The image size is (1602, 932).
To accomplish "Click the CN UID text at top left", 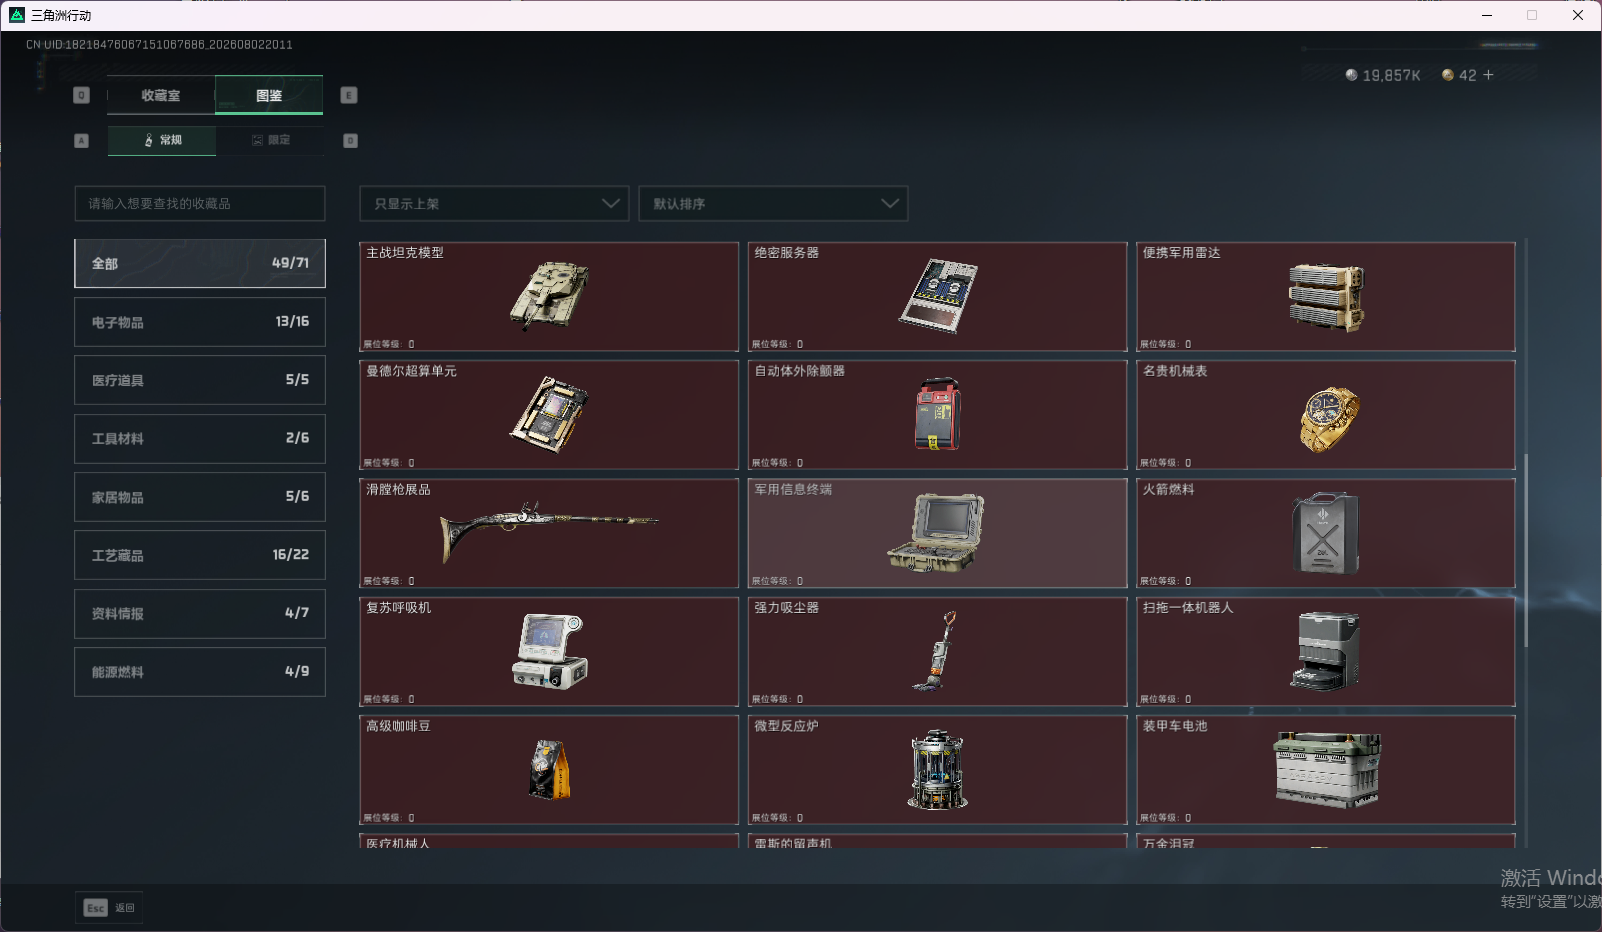I will click(159, 45).
